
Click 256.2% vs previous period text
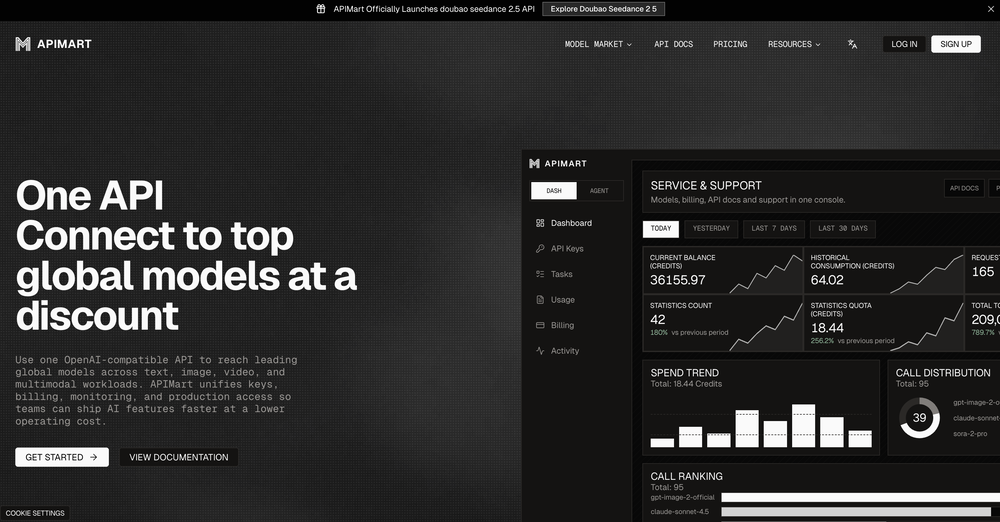852,341
